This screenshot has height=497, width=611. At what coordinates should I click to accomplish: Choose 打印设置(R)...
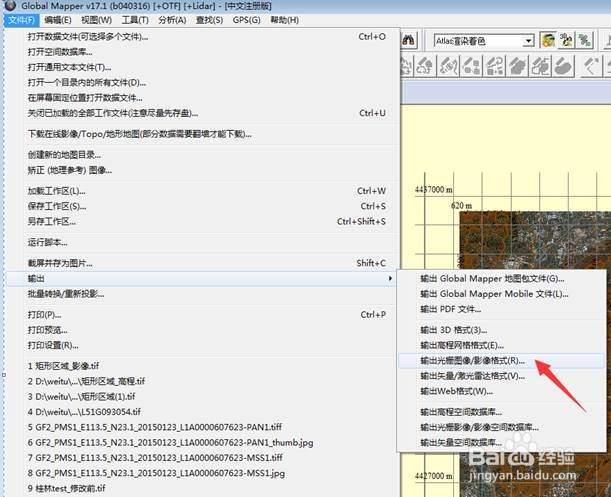tap(203, 345)
